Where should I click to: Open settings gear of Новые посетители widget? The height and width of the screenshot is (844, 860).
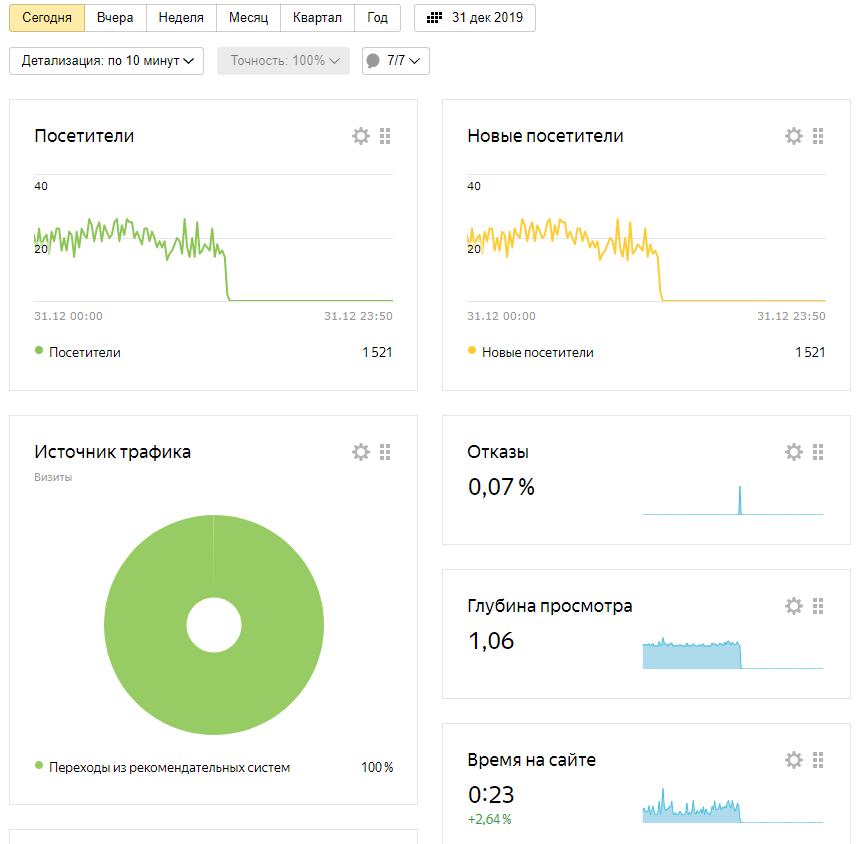click(x=794, y=137)
